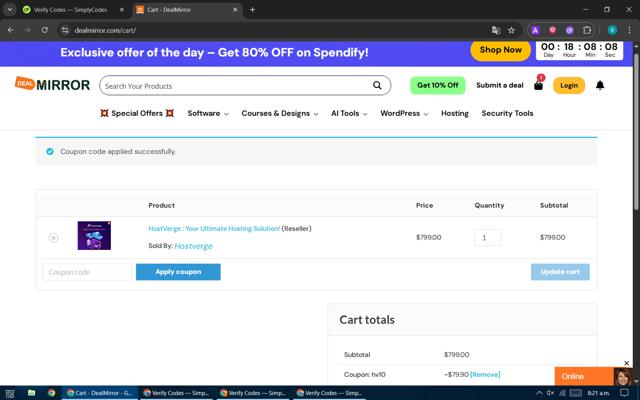Close the Verify Codes SimplyCodes tab
640x400 pixels.
click(x=122, y=9)
